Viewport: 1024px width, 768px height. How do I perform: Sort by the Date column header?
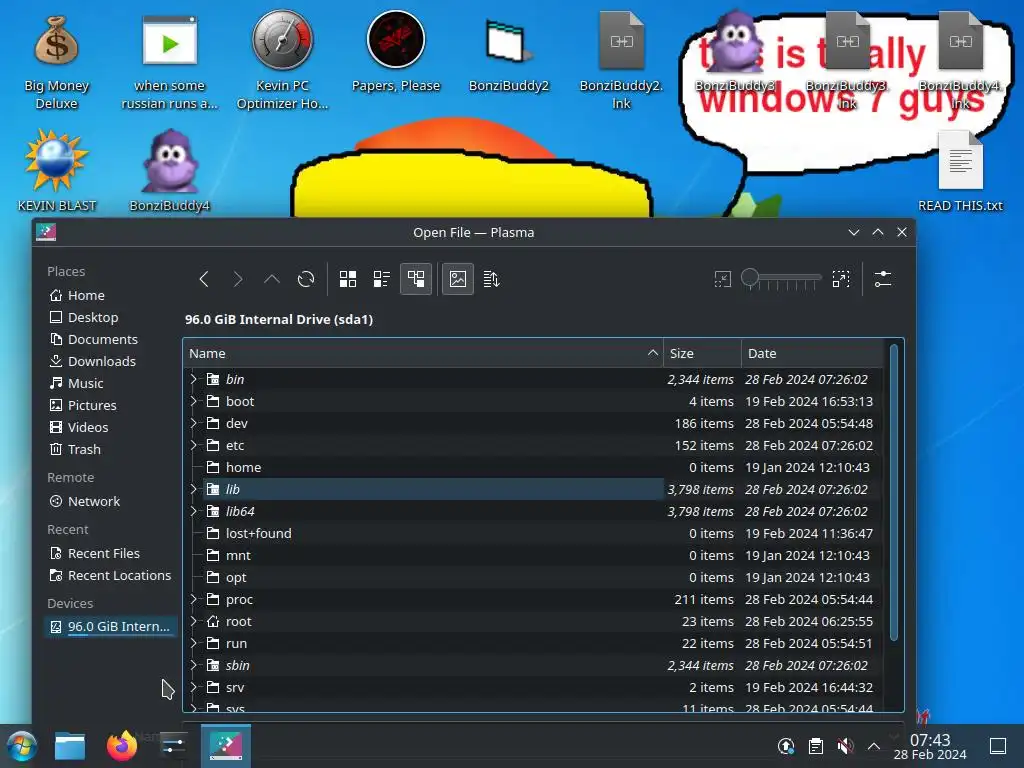pyautogui.click(x=812, y=353)
